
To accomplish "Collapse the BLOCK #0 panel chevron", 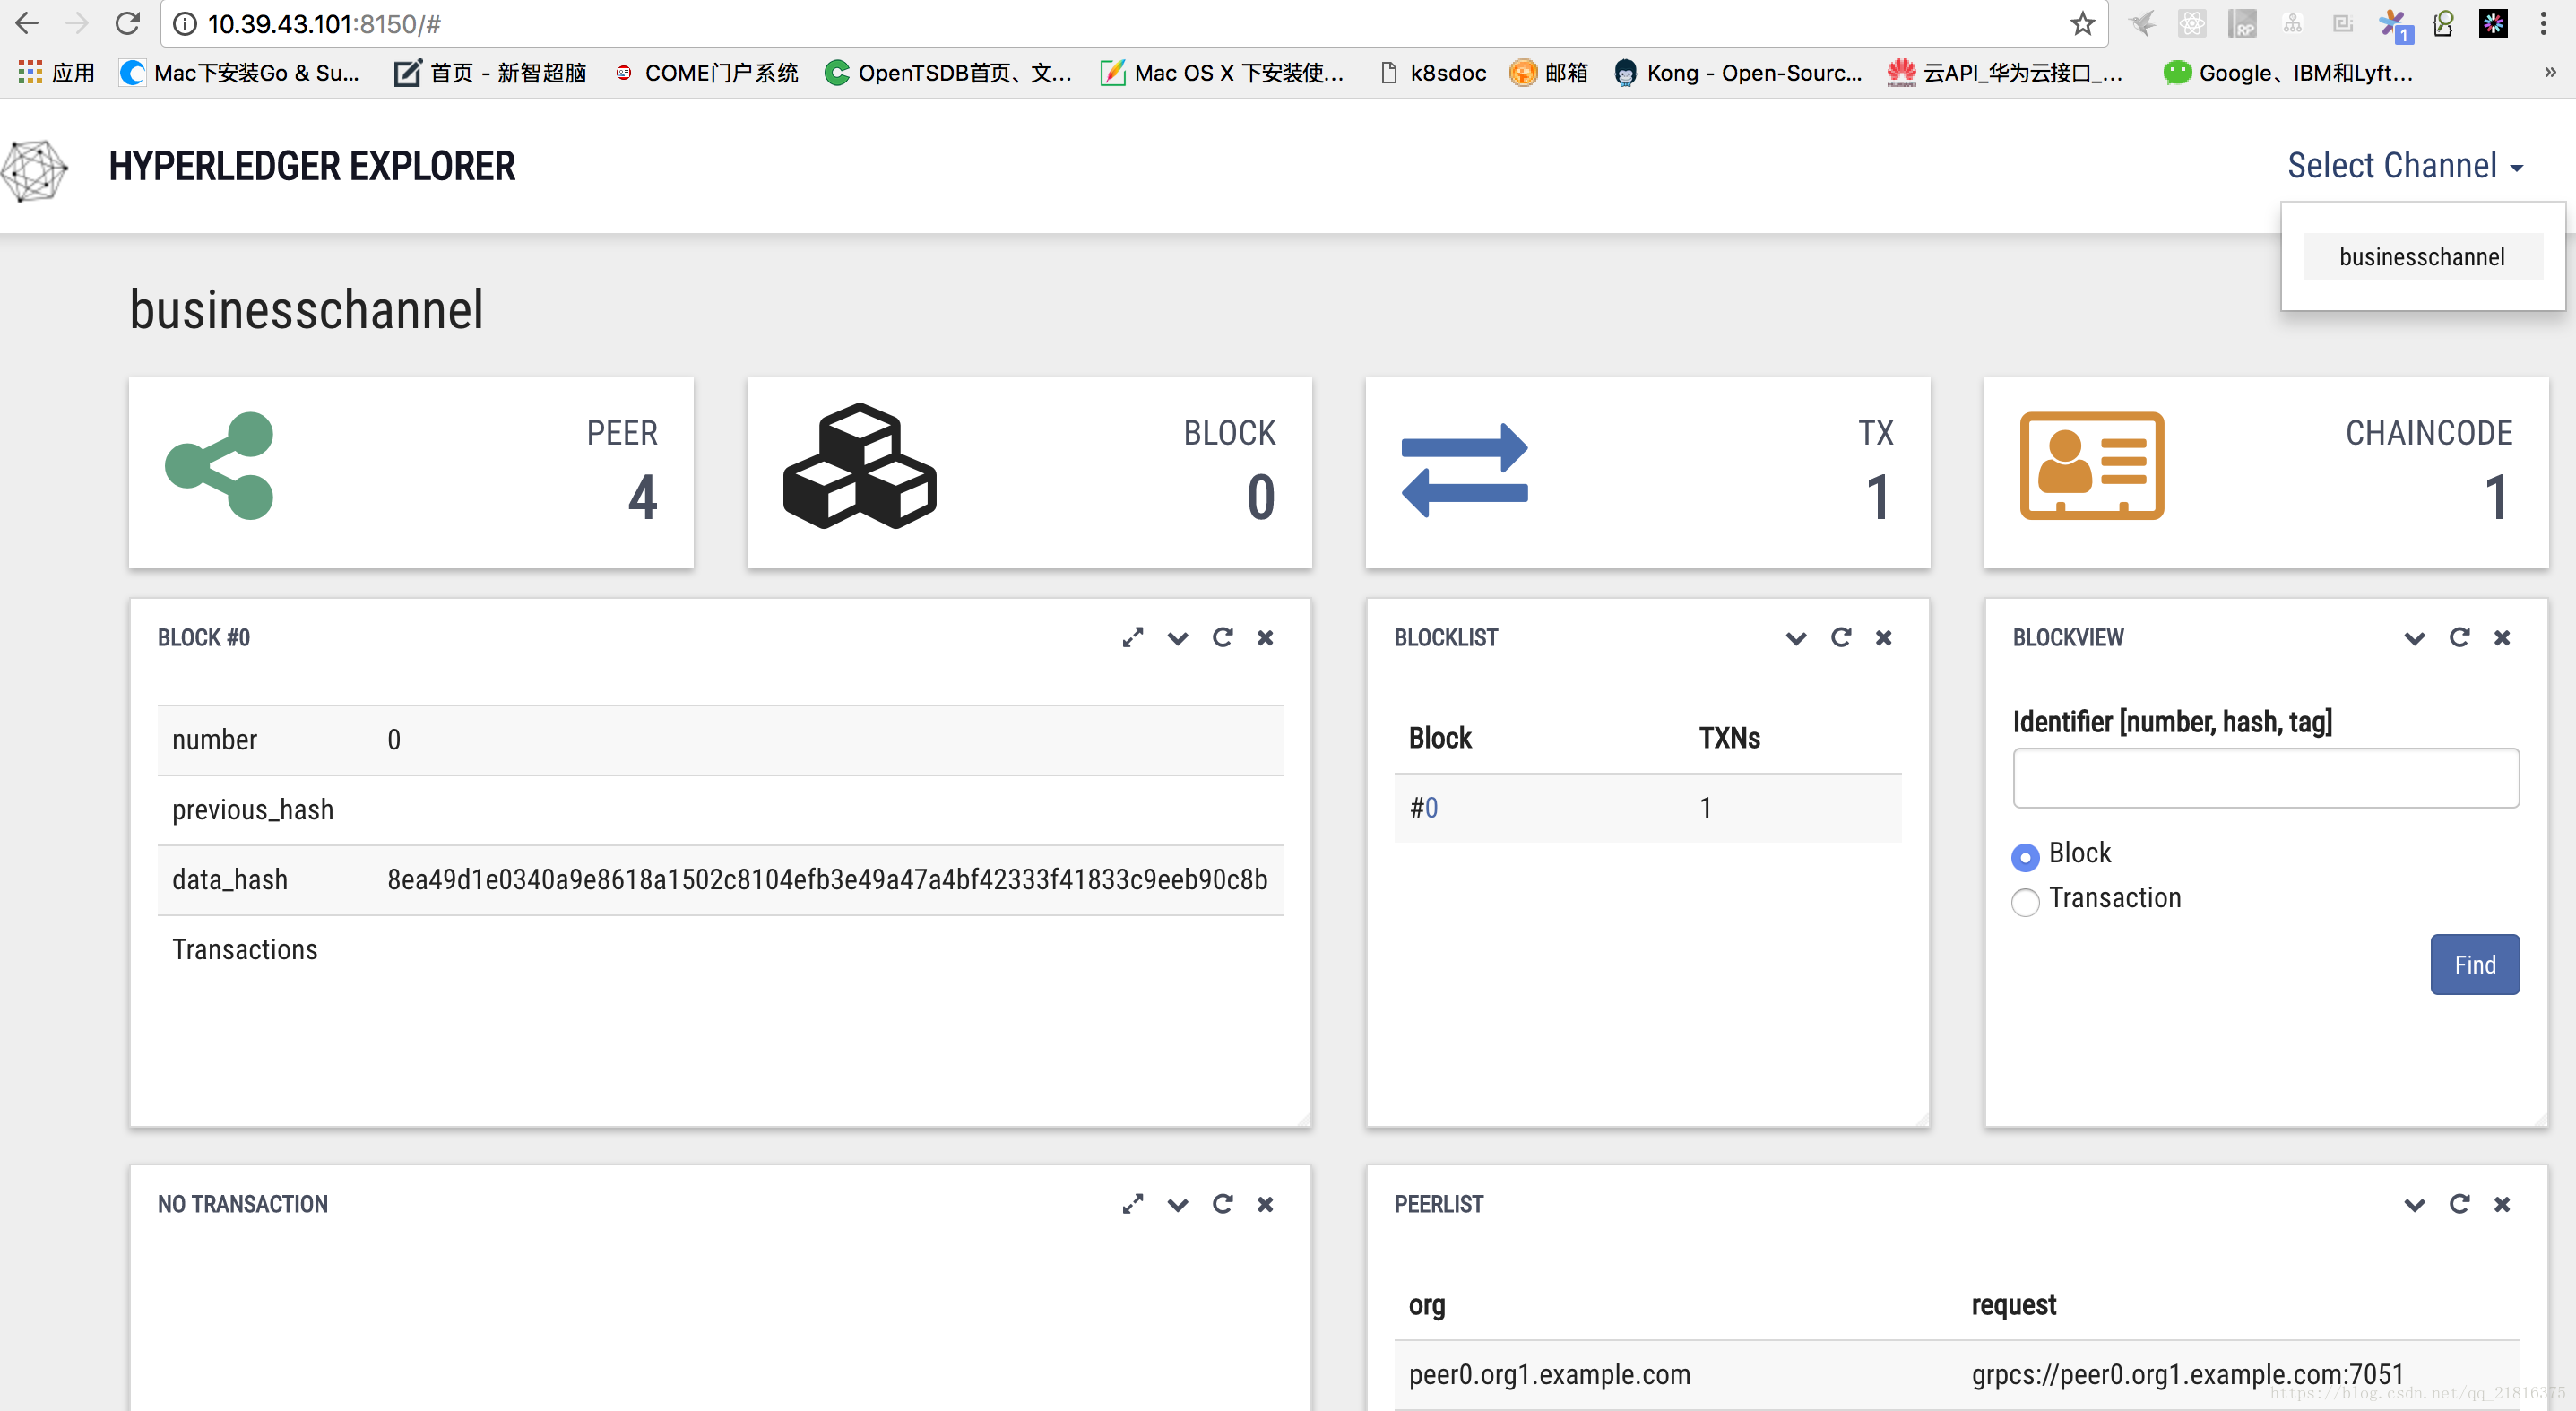I will point(1178,639).
